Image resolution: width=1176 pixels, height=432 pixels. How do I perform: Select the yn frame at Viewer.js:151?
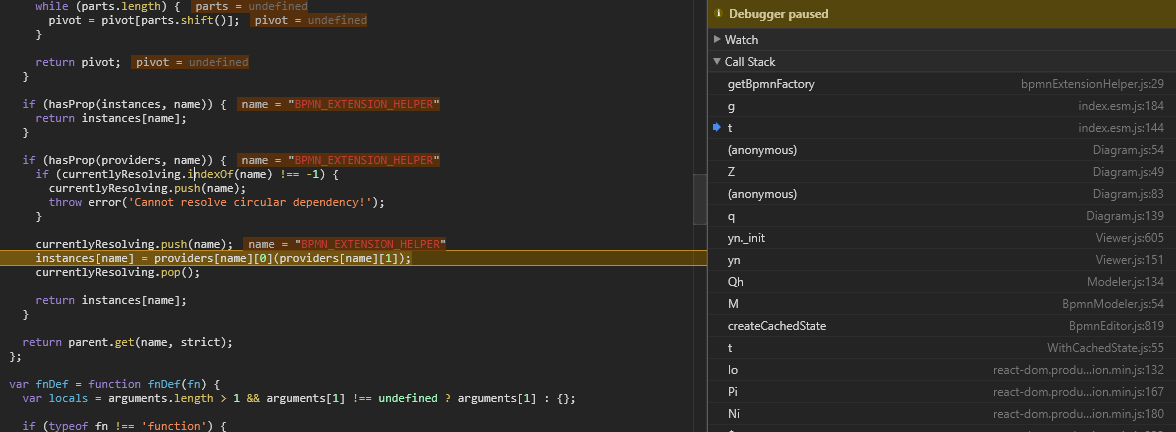(x=941, y=260)
